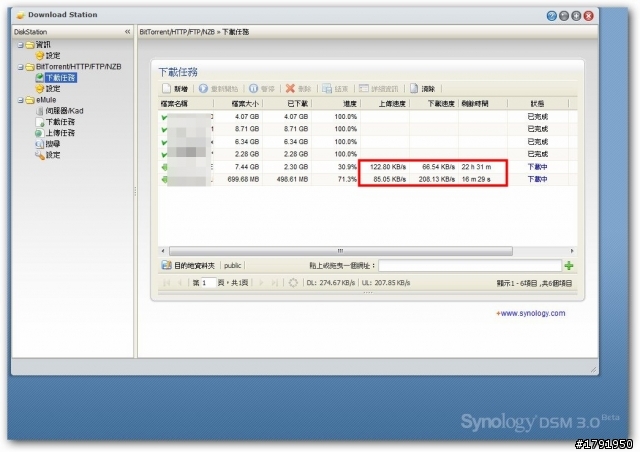Click the 下載中 status of the 7.44 GB task

click(x=538, y=167)
